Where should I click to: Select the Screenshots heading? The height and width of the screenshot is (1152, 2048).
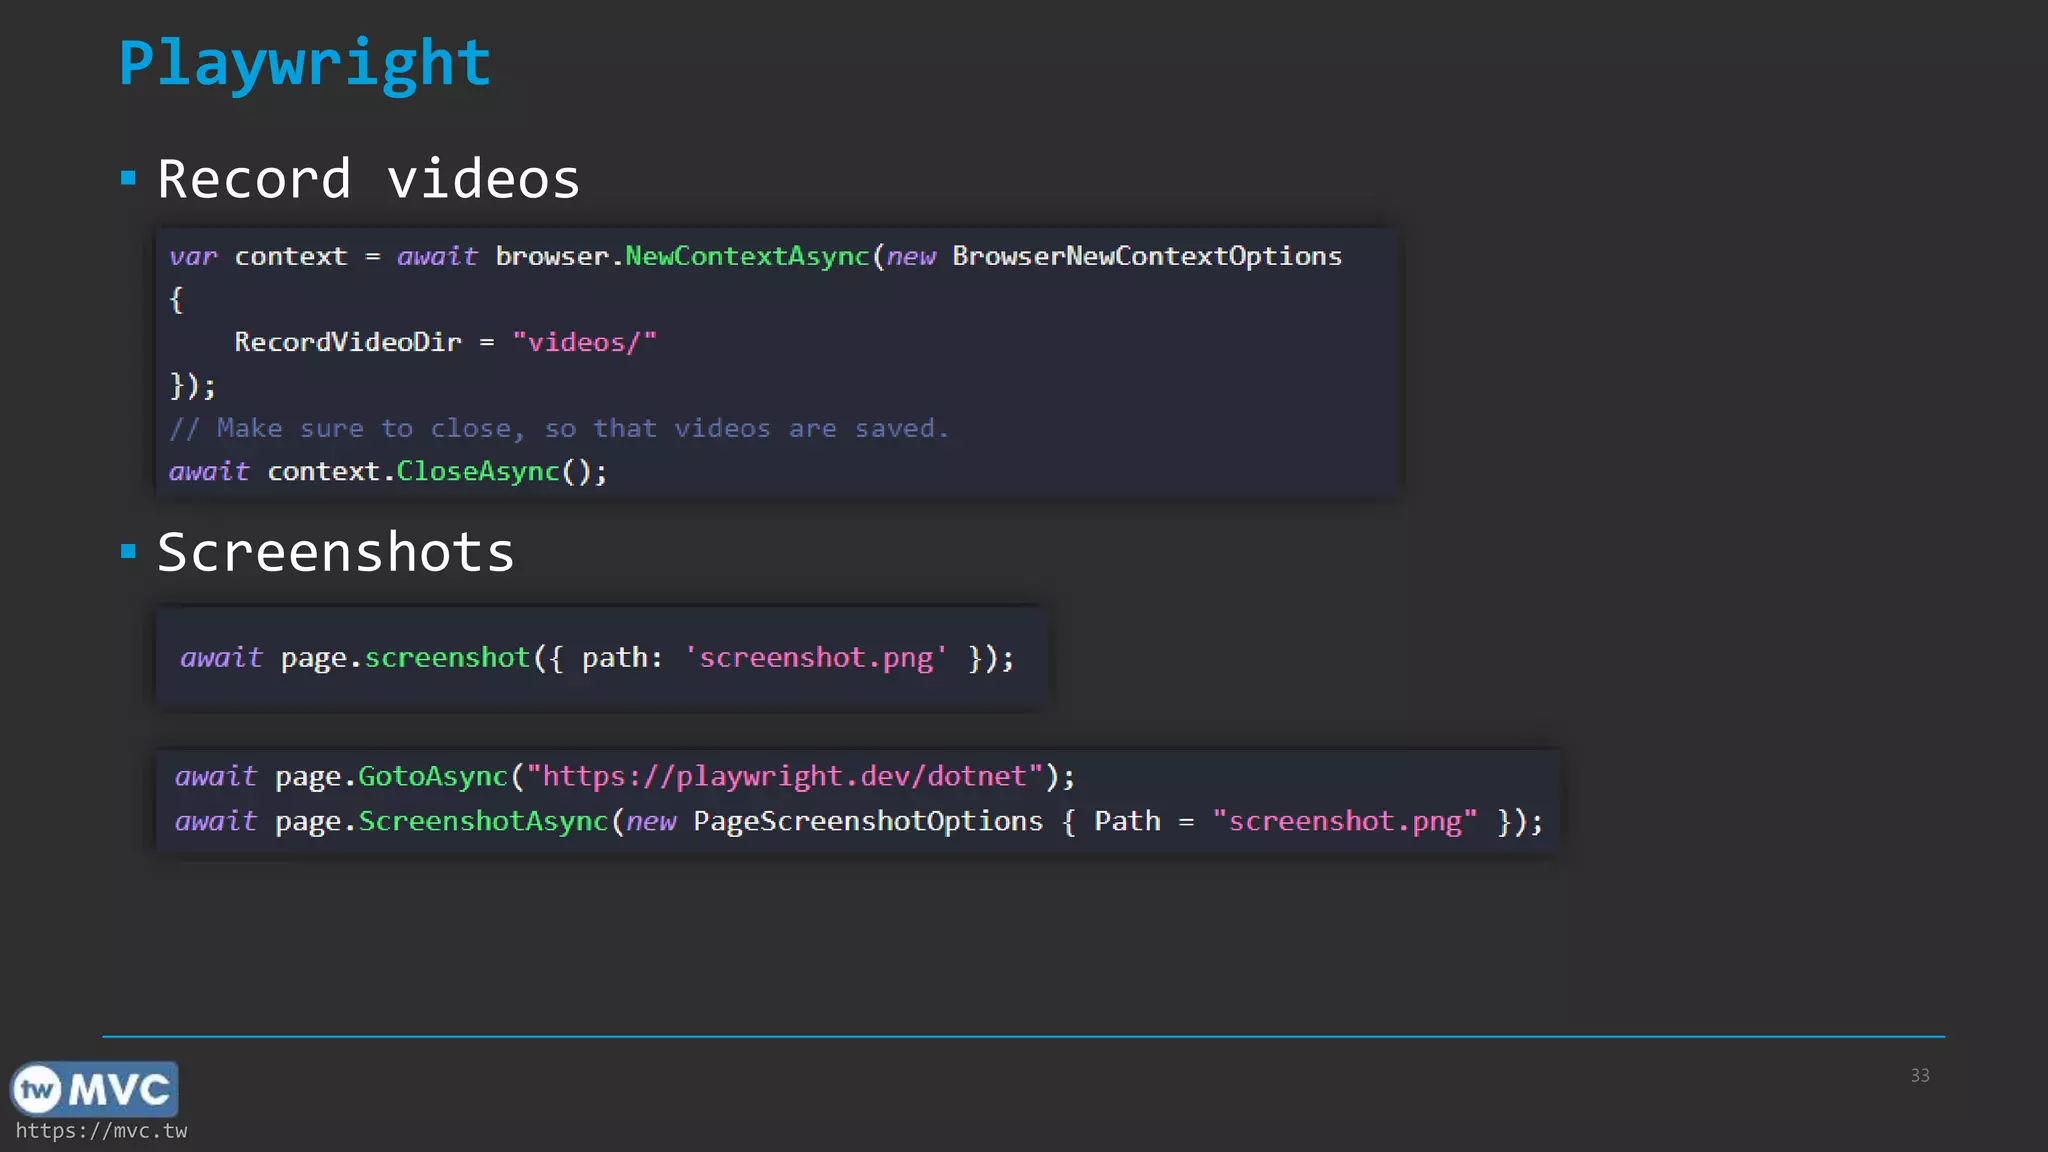[335, 552]
